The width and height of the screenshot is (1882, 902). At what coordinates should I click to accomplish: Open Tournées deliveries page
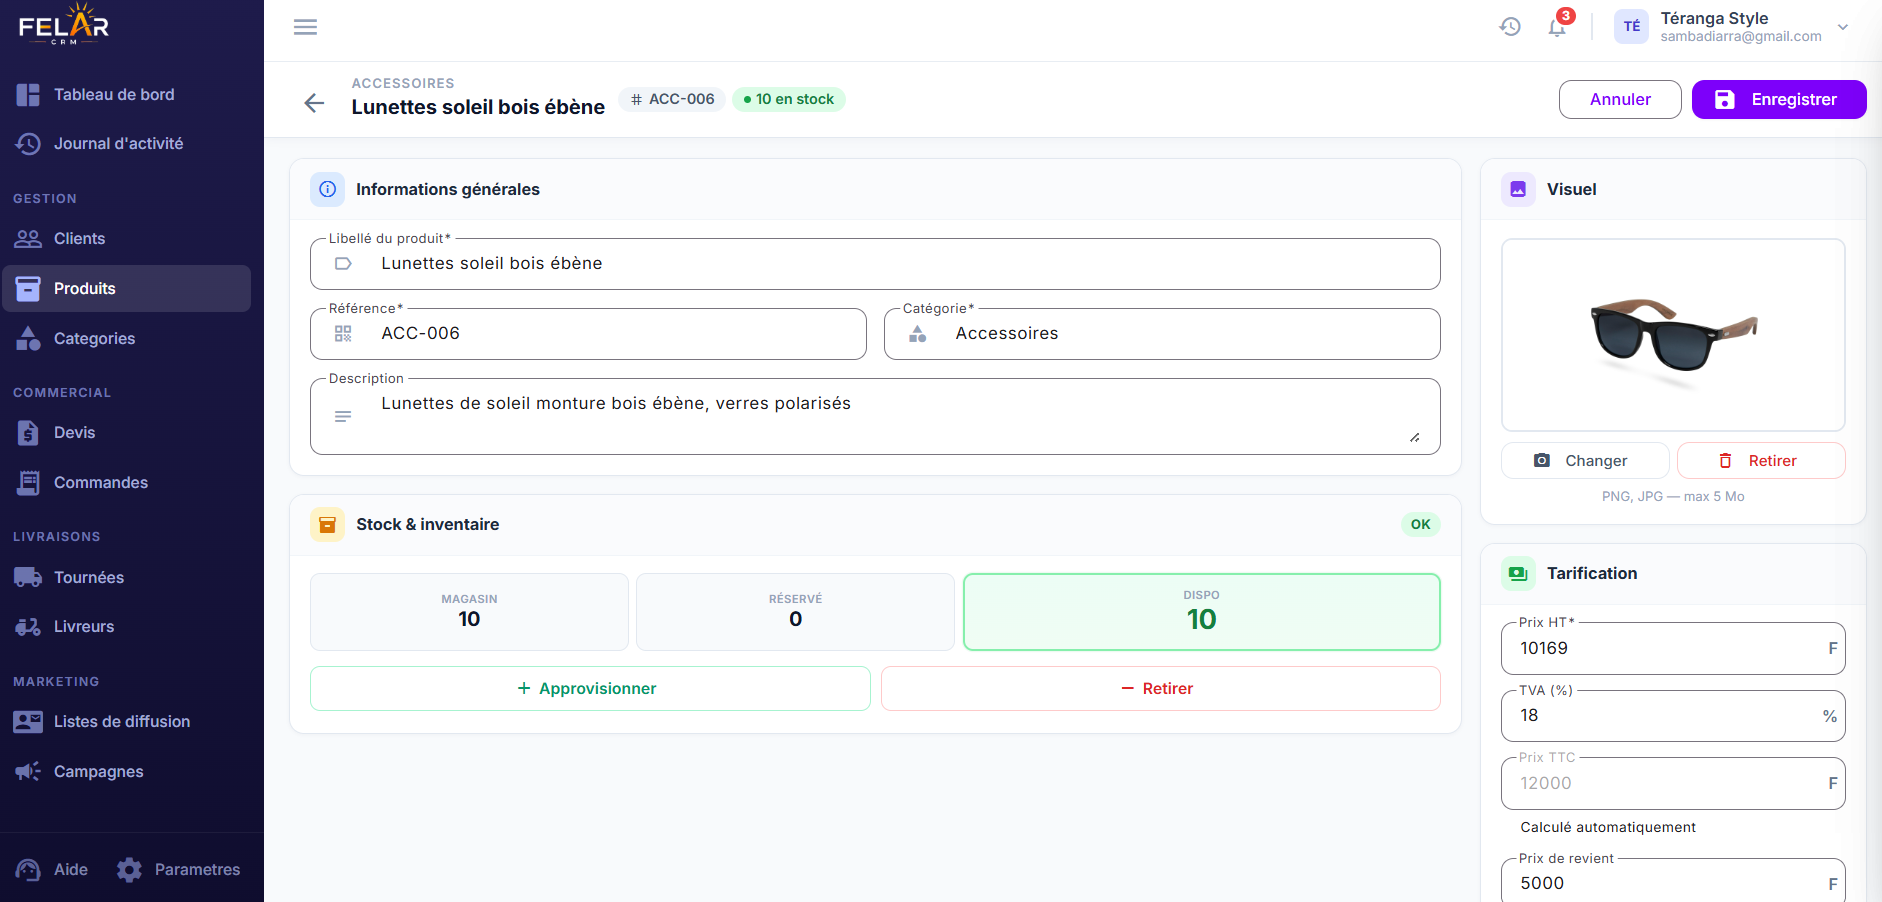(127, 578)
